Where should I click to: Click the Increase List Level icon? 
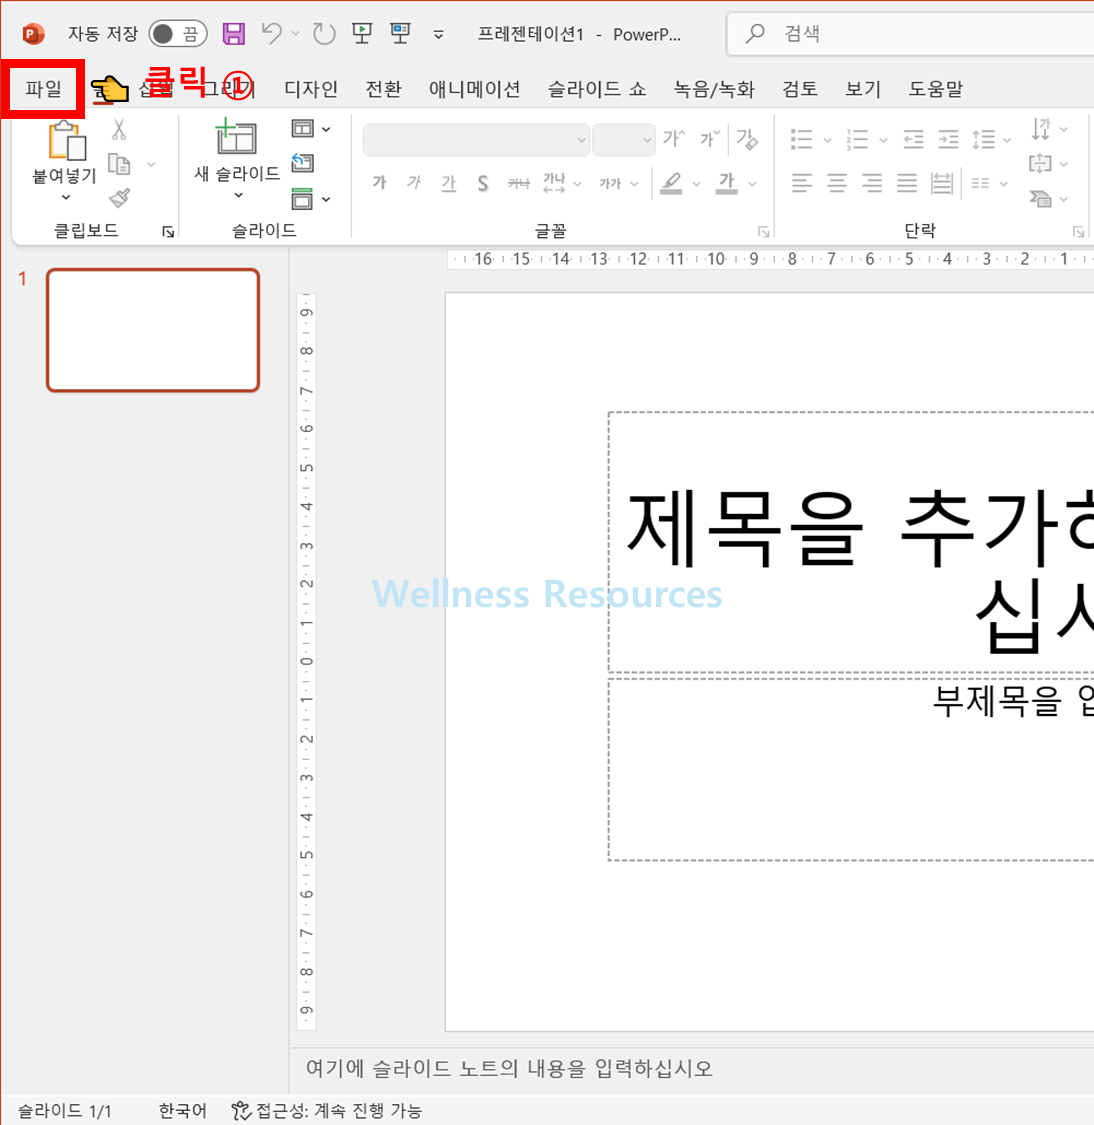[948, 138]
